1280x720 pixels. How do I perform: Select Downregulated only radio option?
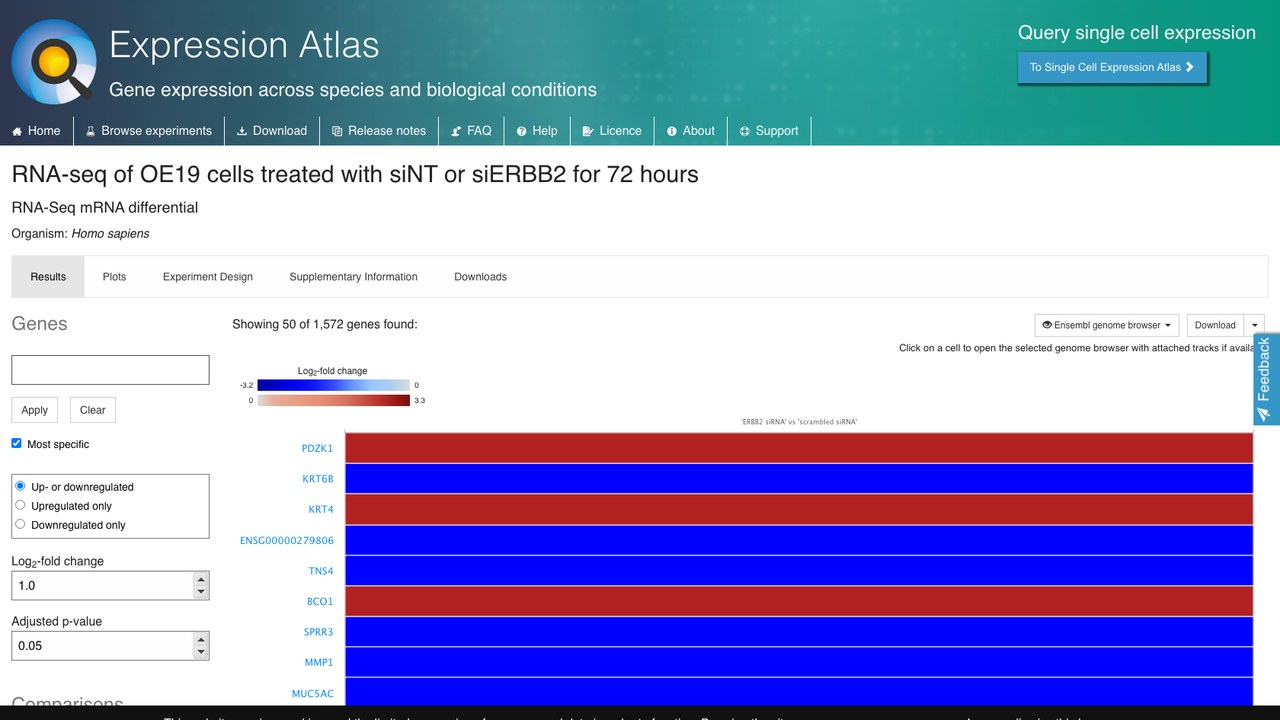(x=20, y=524)
